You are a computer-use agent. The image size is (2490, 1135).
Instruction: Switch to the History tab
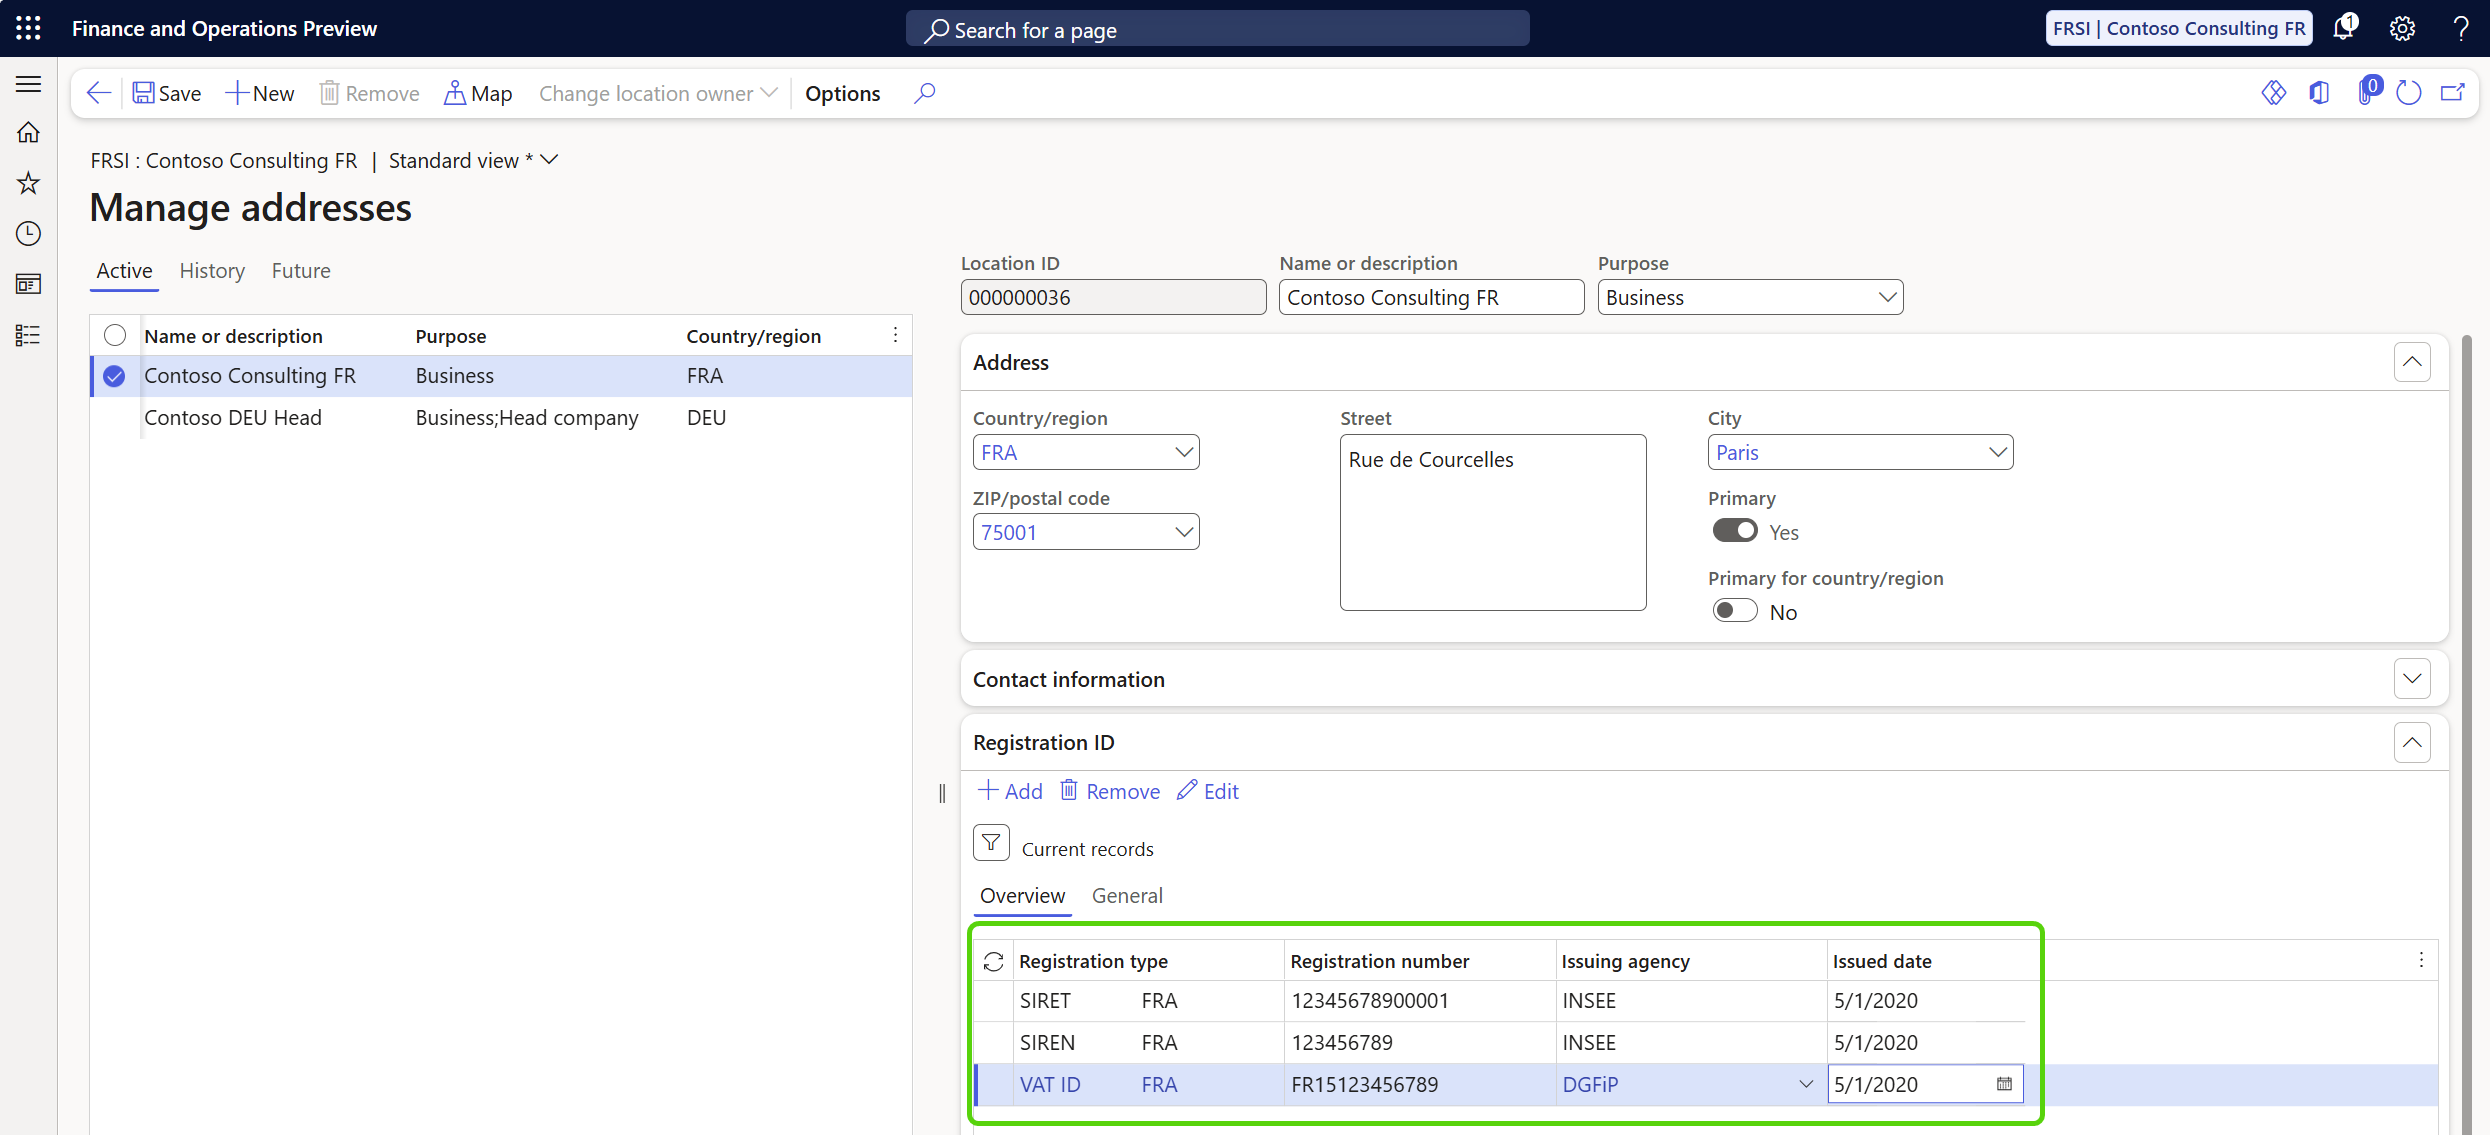212,271
